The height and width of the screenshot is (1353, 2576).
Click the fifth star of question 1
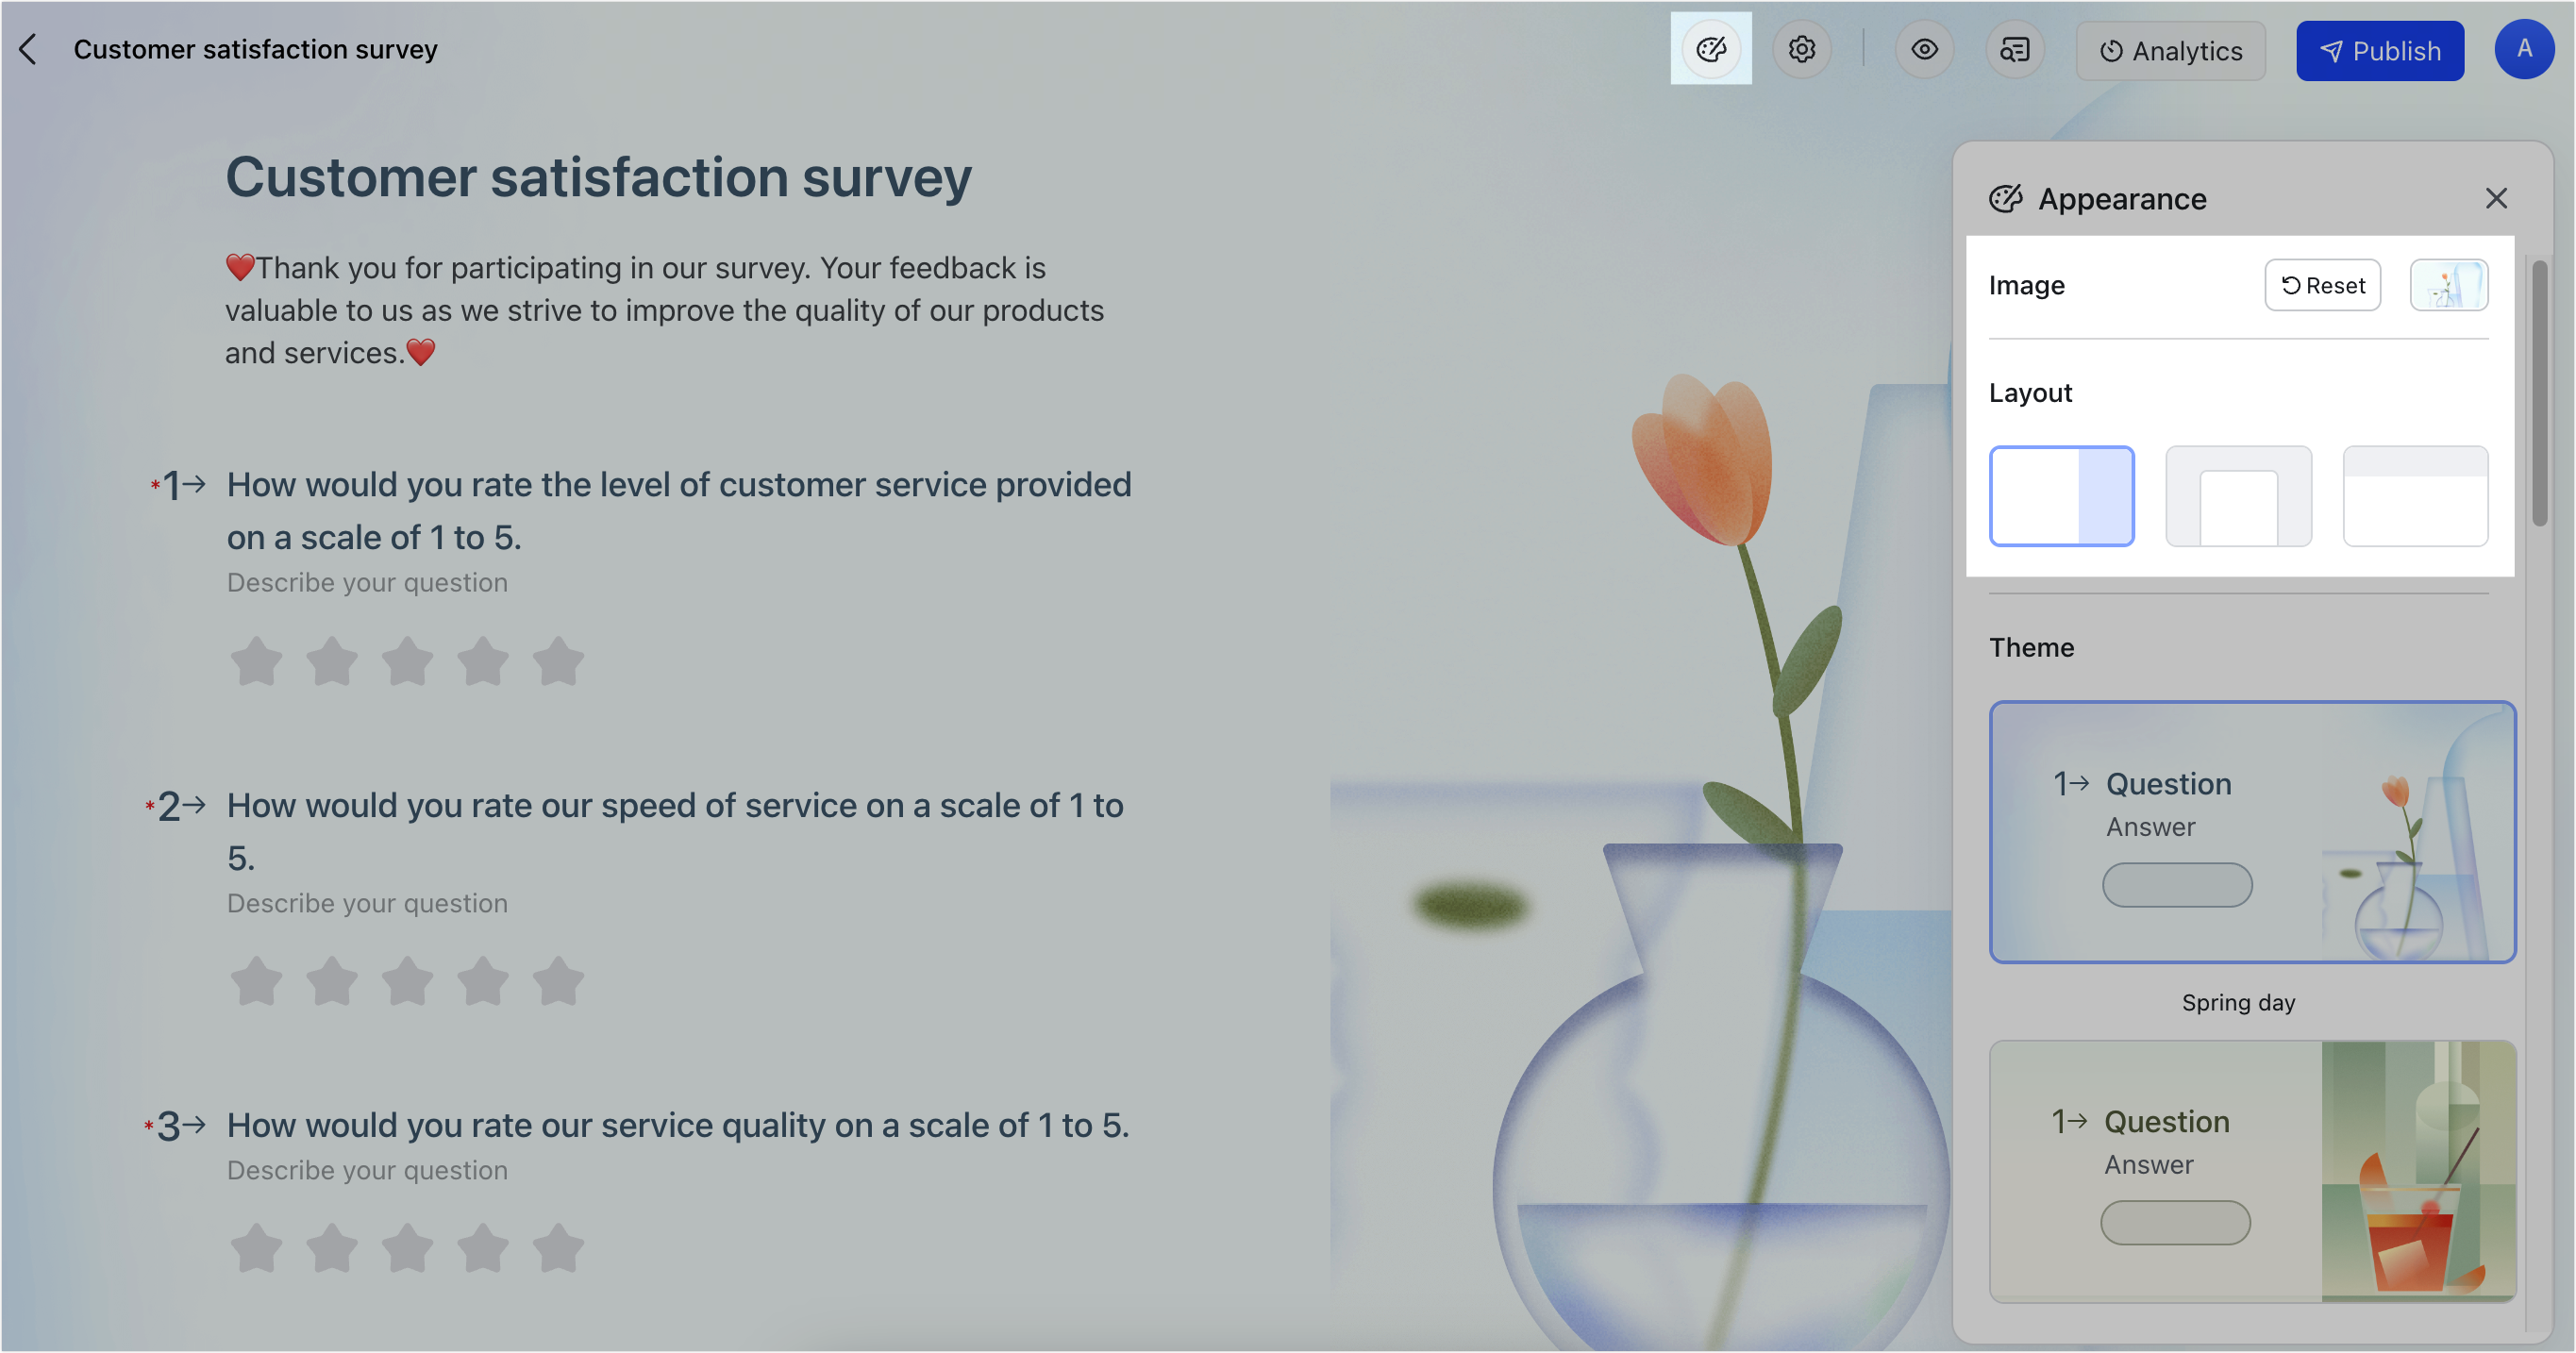click(x=558, y=661)
